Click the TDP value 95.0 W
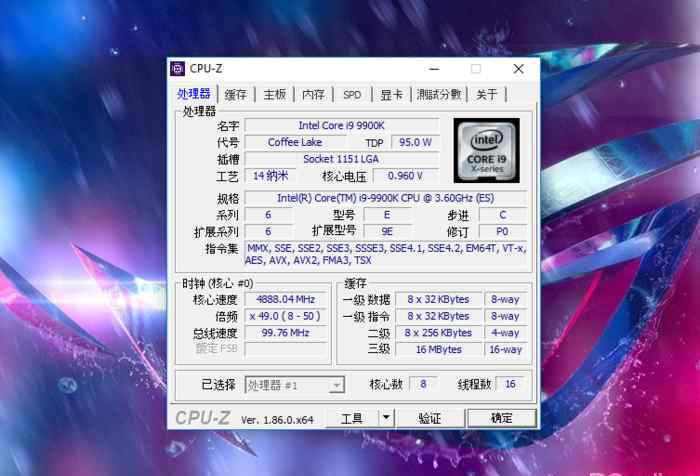 coord(415,142)
